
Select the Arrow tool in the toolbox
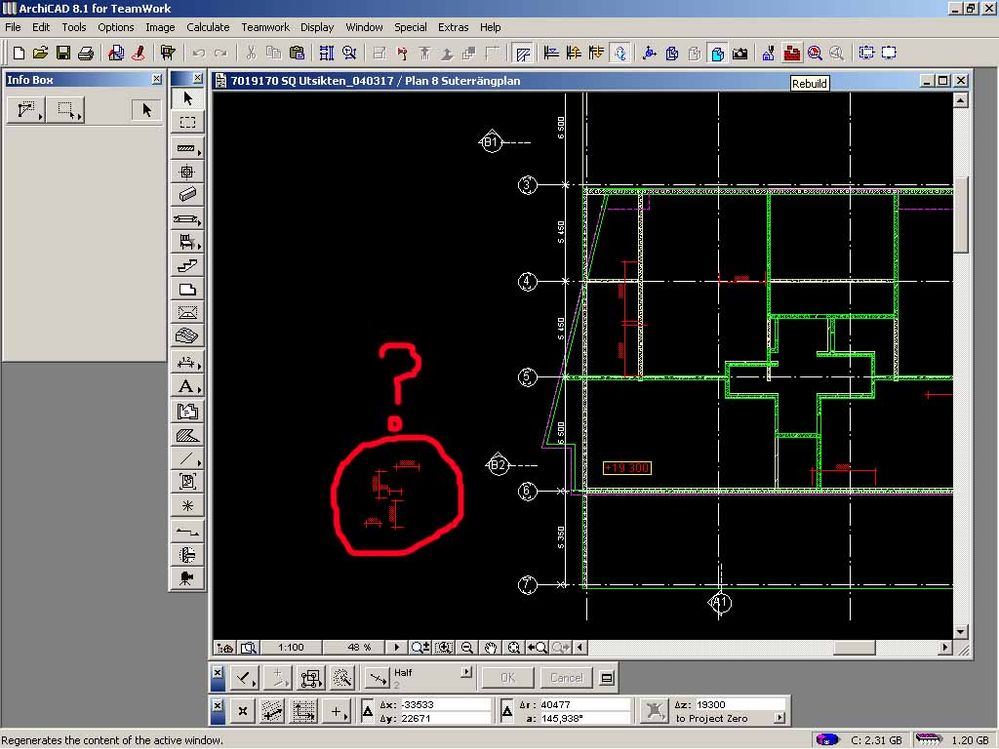pos(187,99)
